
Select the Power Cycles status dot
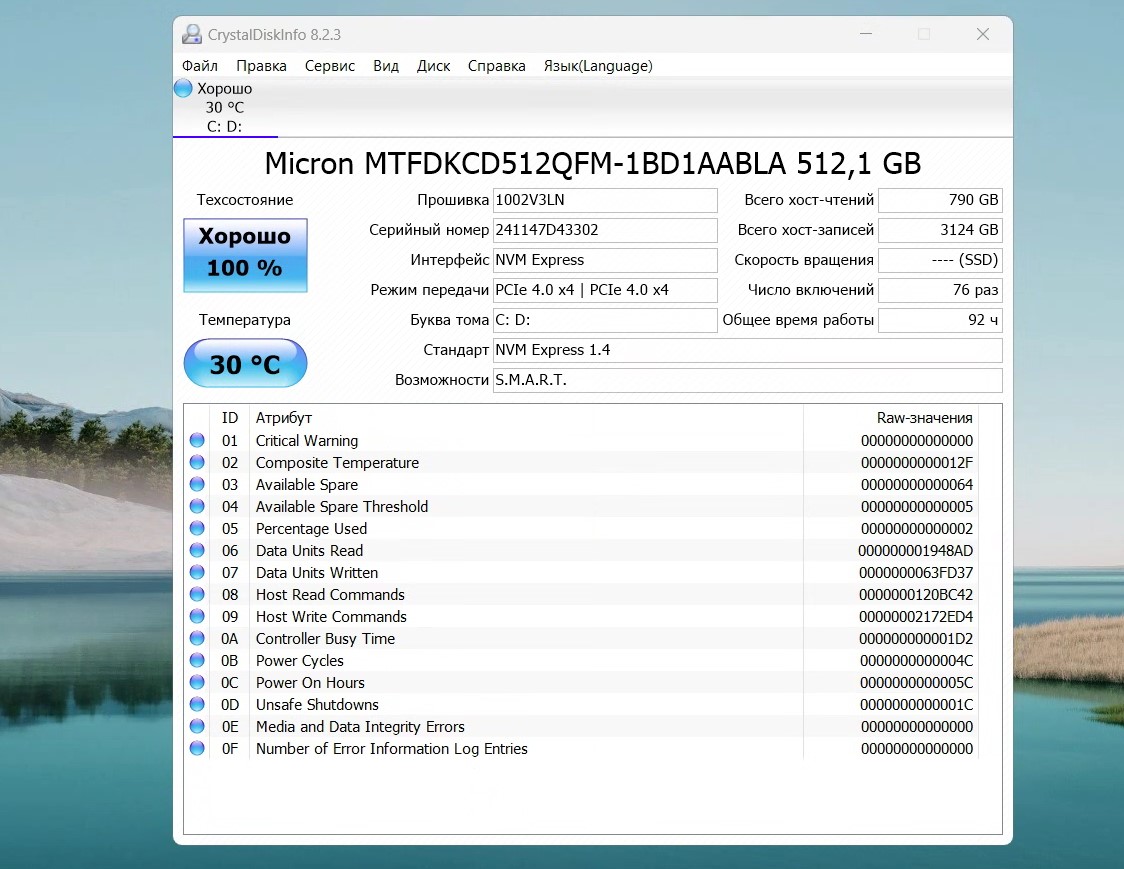196,660
